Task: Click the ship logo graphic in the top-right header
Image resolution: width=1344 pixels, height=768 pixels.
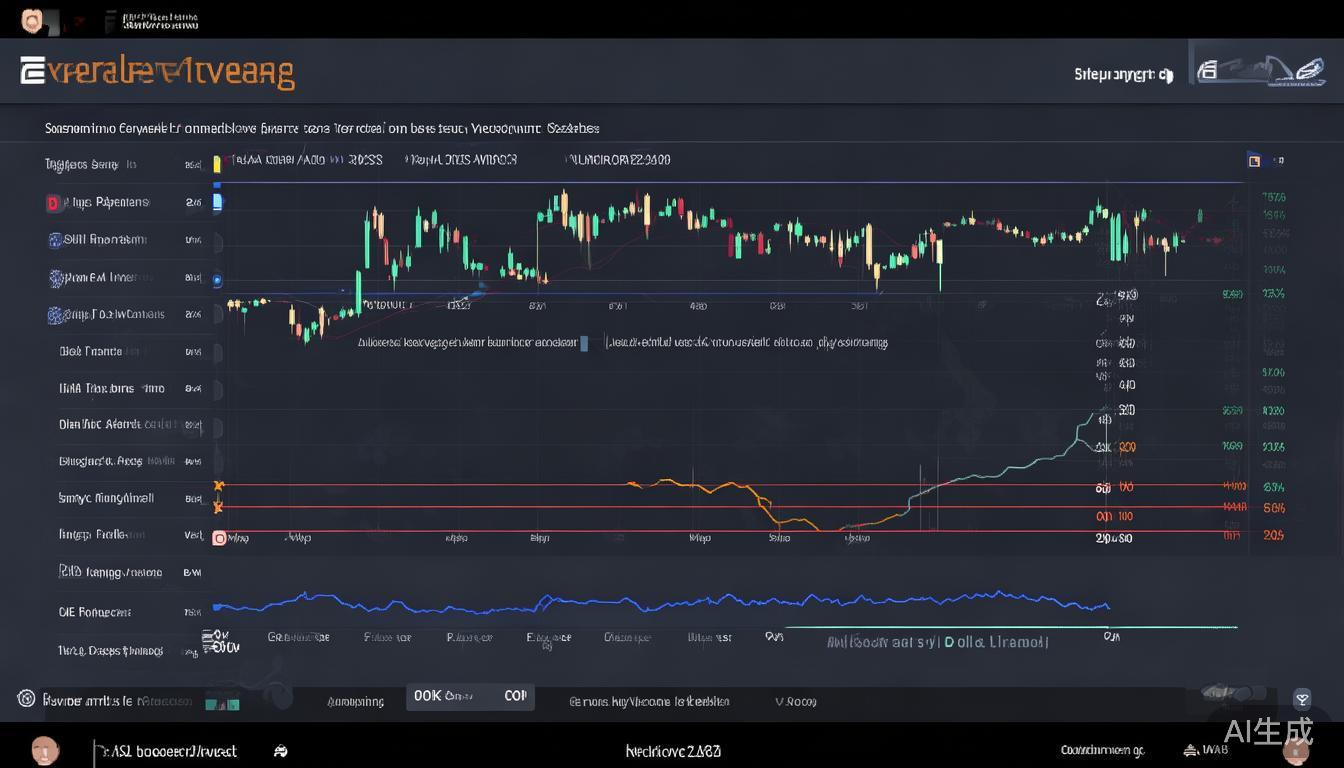Action: [1260, 71]
